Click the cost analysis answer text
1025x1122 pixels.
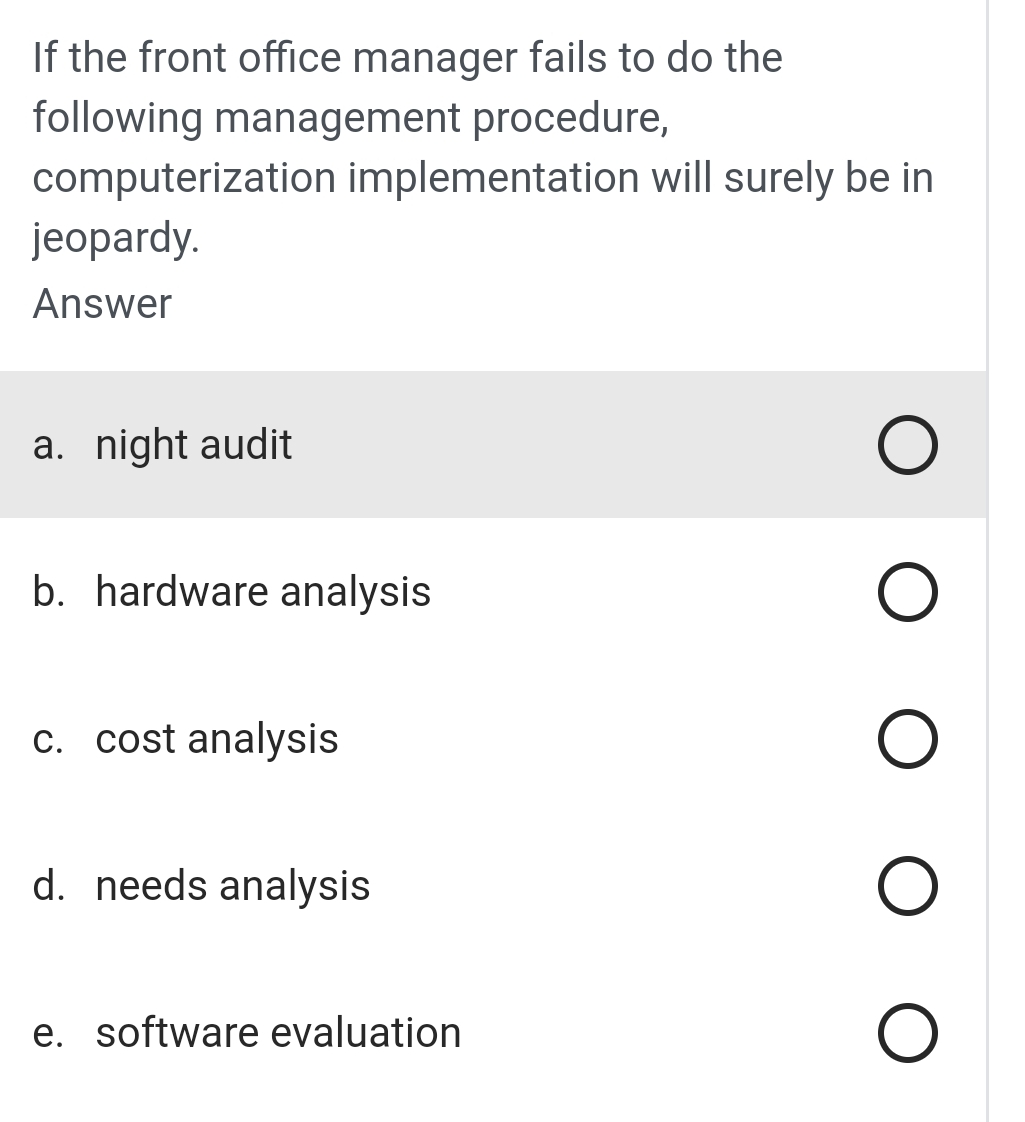pyautogui.click(x=216, y=739)
